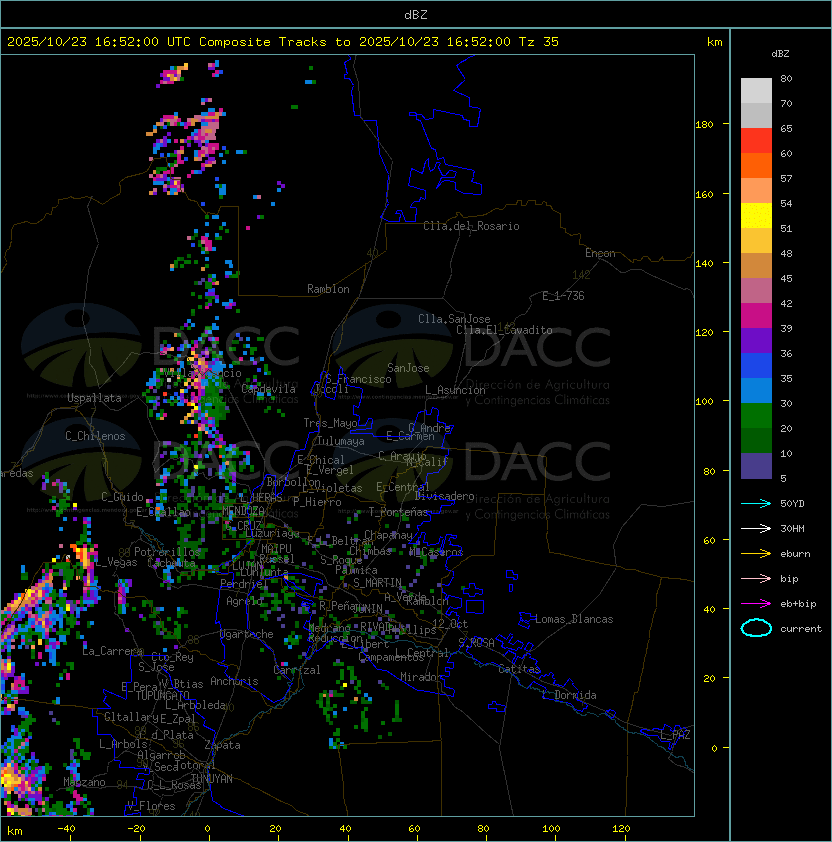This screenshot has height=842, width=832.
Task: Click the 'Potrerillos' place label
Action: point(167,552)
